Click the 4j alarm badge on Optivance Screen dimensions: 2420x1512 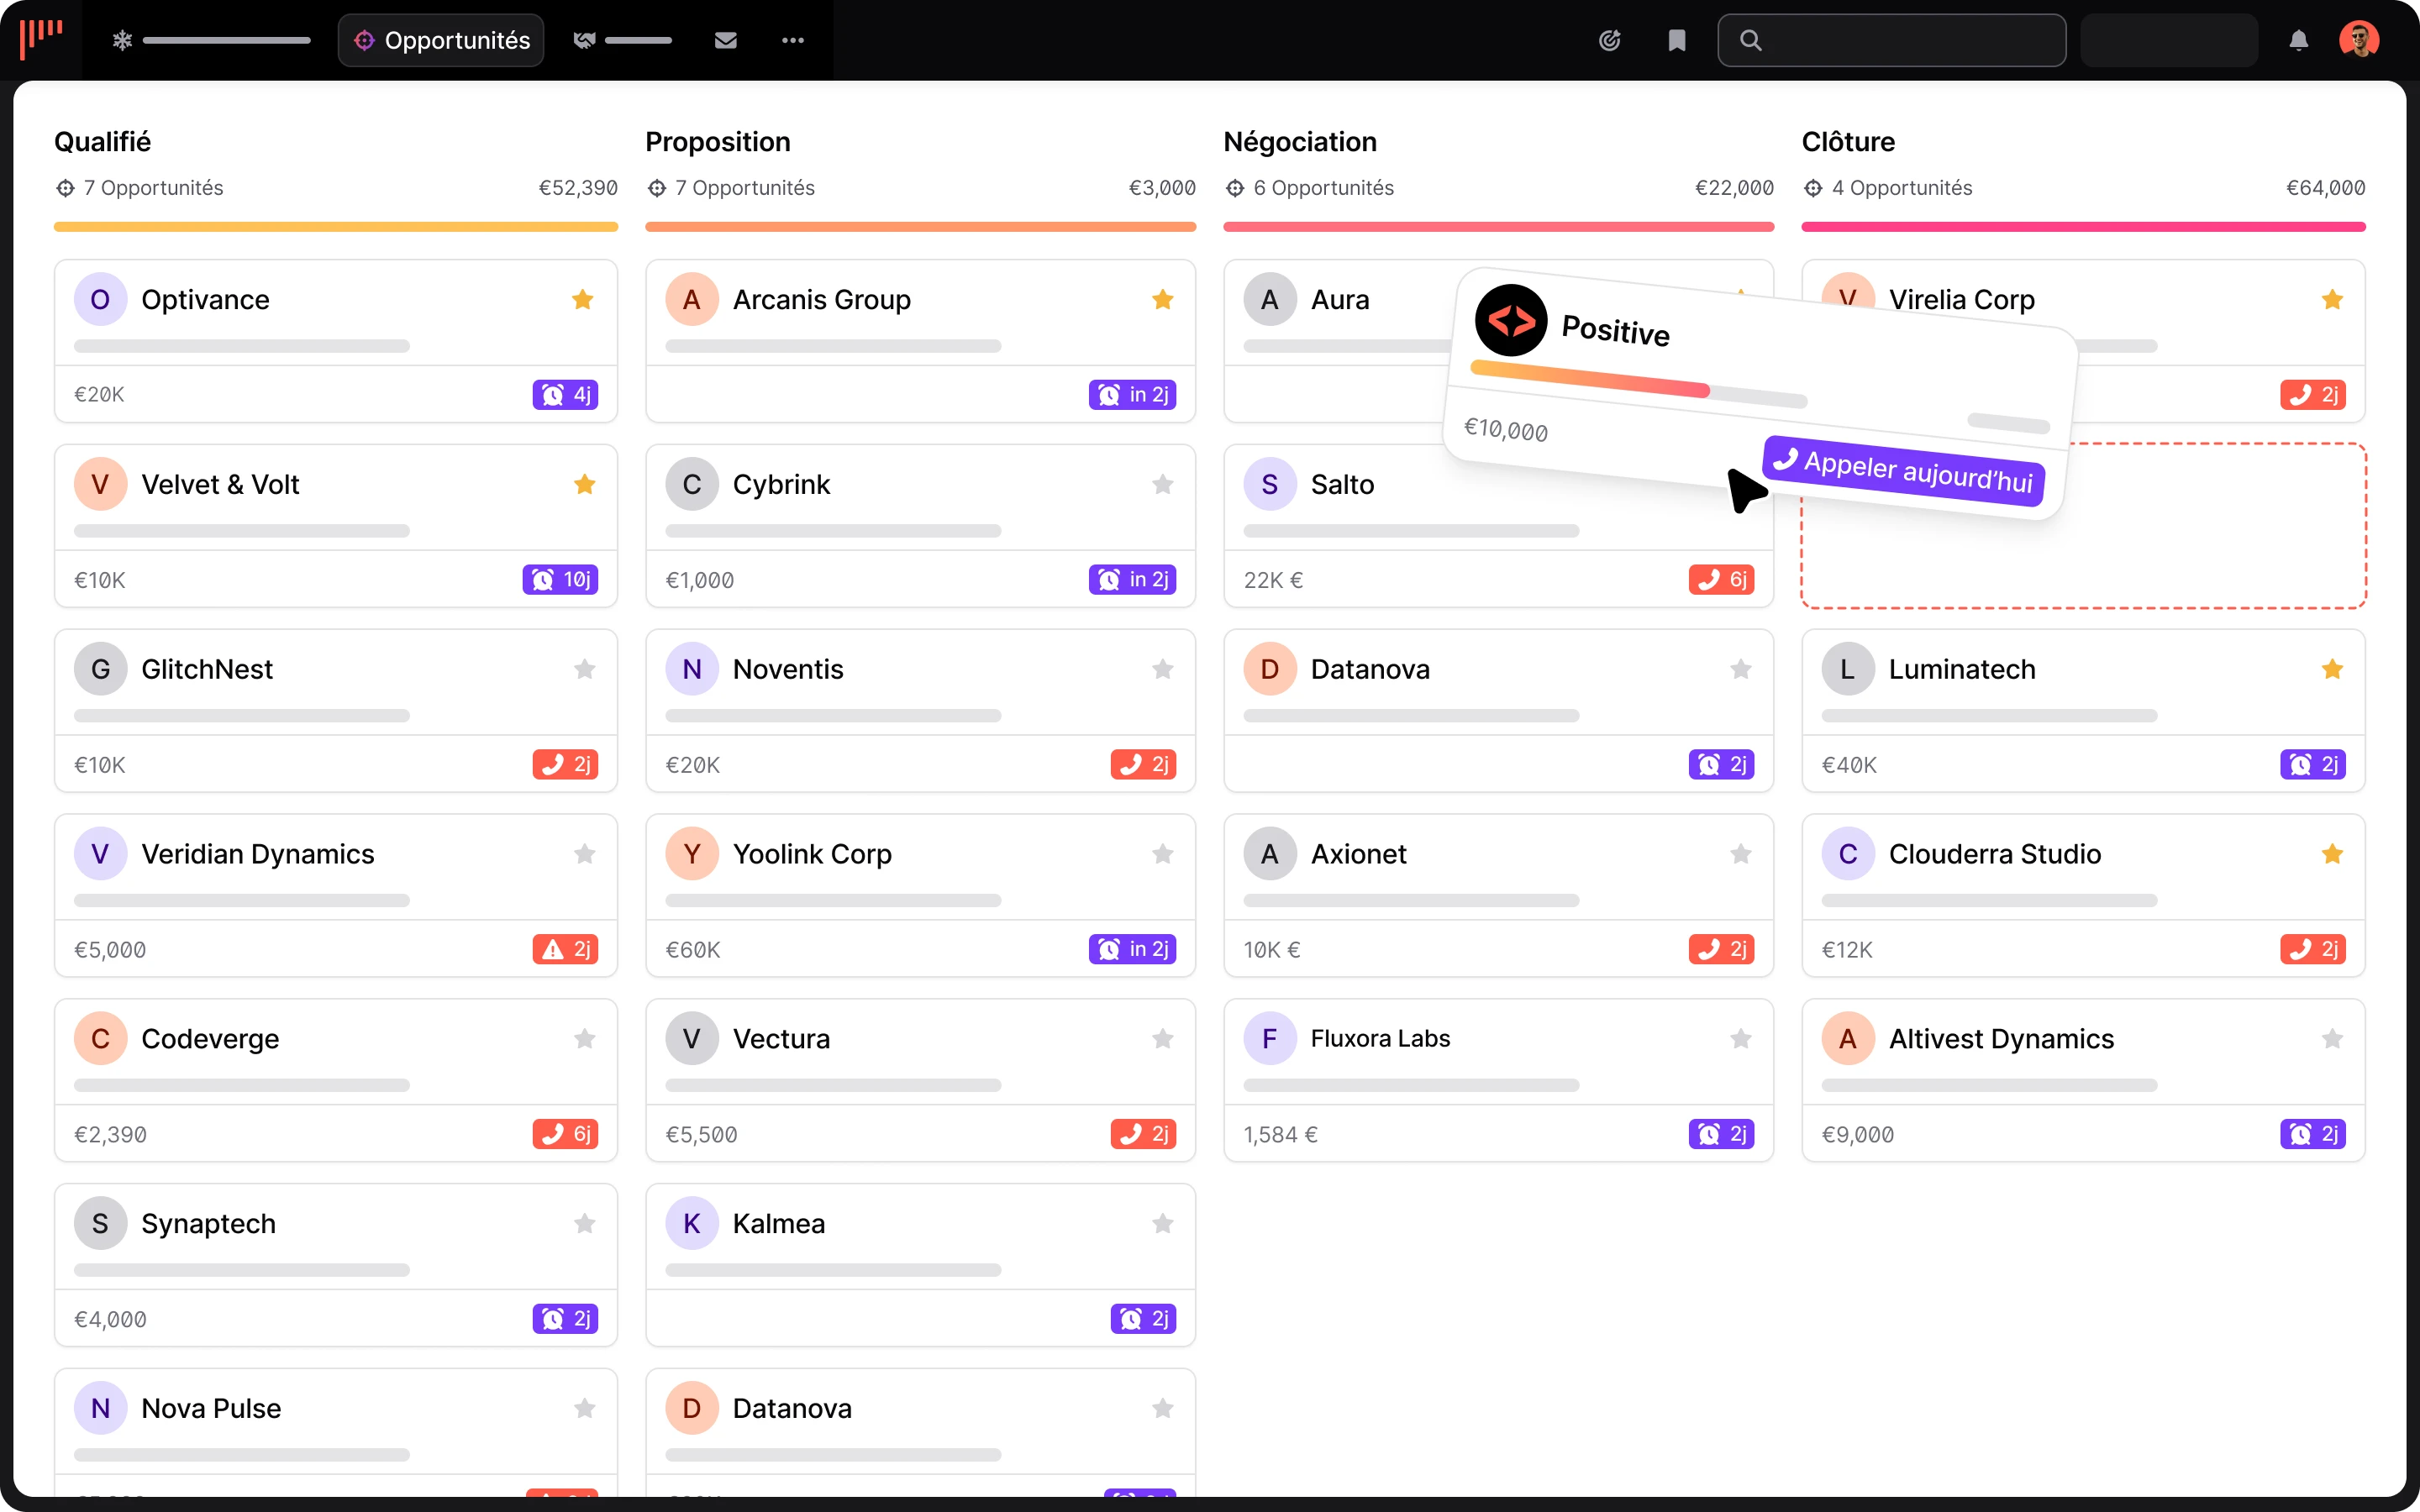(565, 394)
